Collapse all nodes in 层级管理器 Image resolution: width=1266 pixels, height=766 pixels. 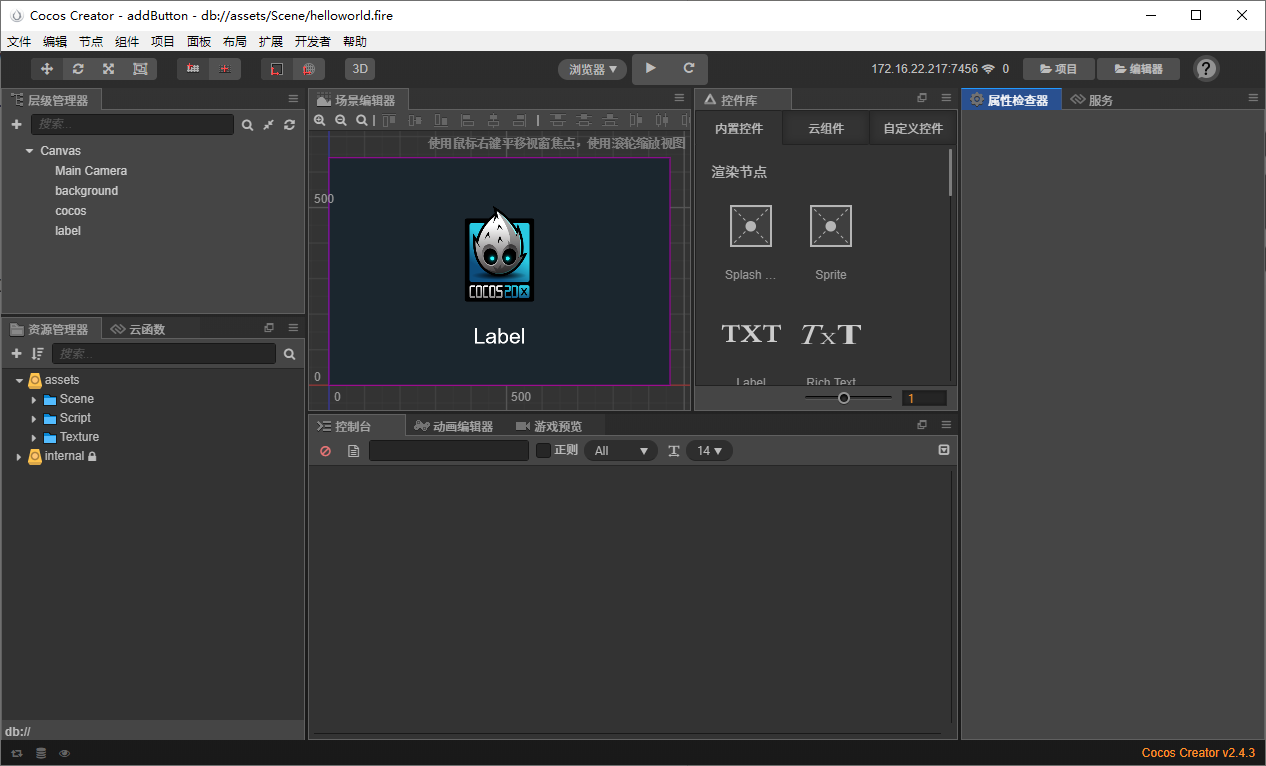pyautogui.click(x=268, y=125)
